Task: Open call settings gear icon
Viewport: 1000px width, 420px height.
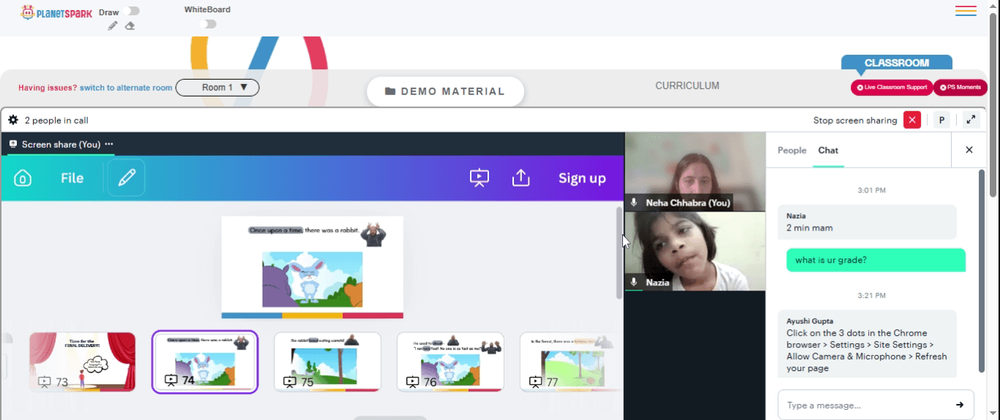Action: click(13, 120)
